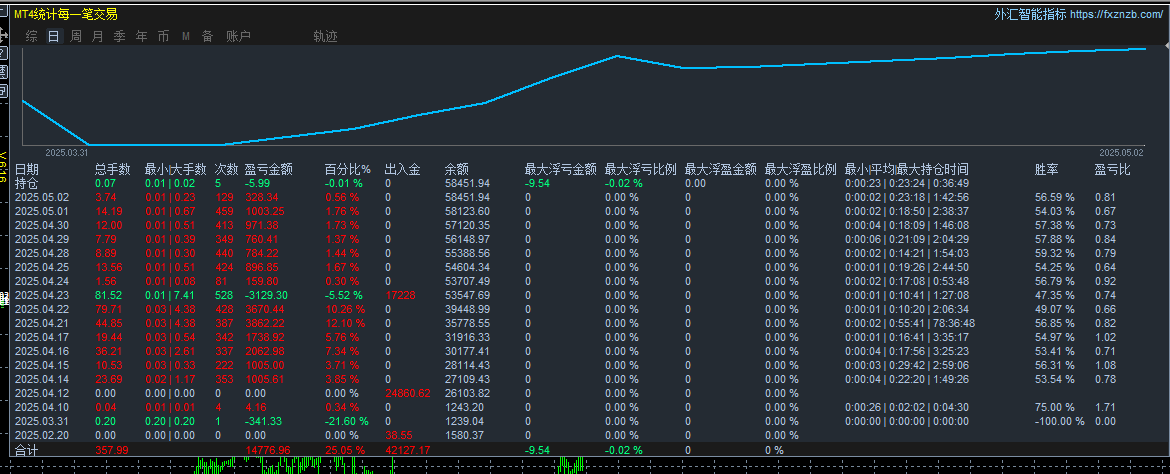Select the 2025.04.22 date row
Image resolution: width=1170 pixels, height=474 pixels.
point(42,309)
